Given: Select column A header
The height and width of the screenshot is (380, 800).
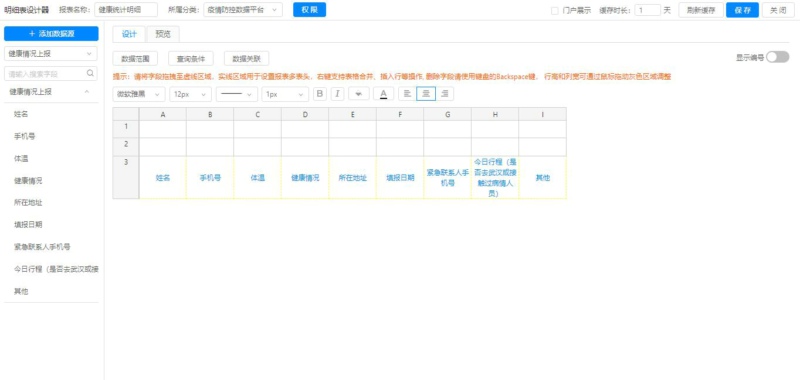Looking at the screenshot, I should click(x=163, y=114).
